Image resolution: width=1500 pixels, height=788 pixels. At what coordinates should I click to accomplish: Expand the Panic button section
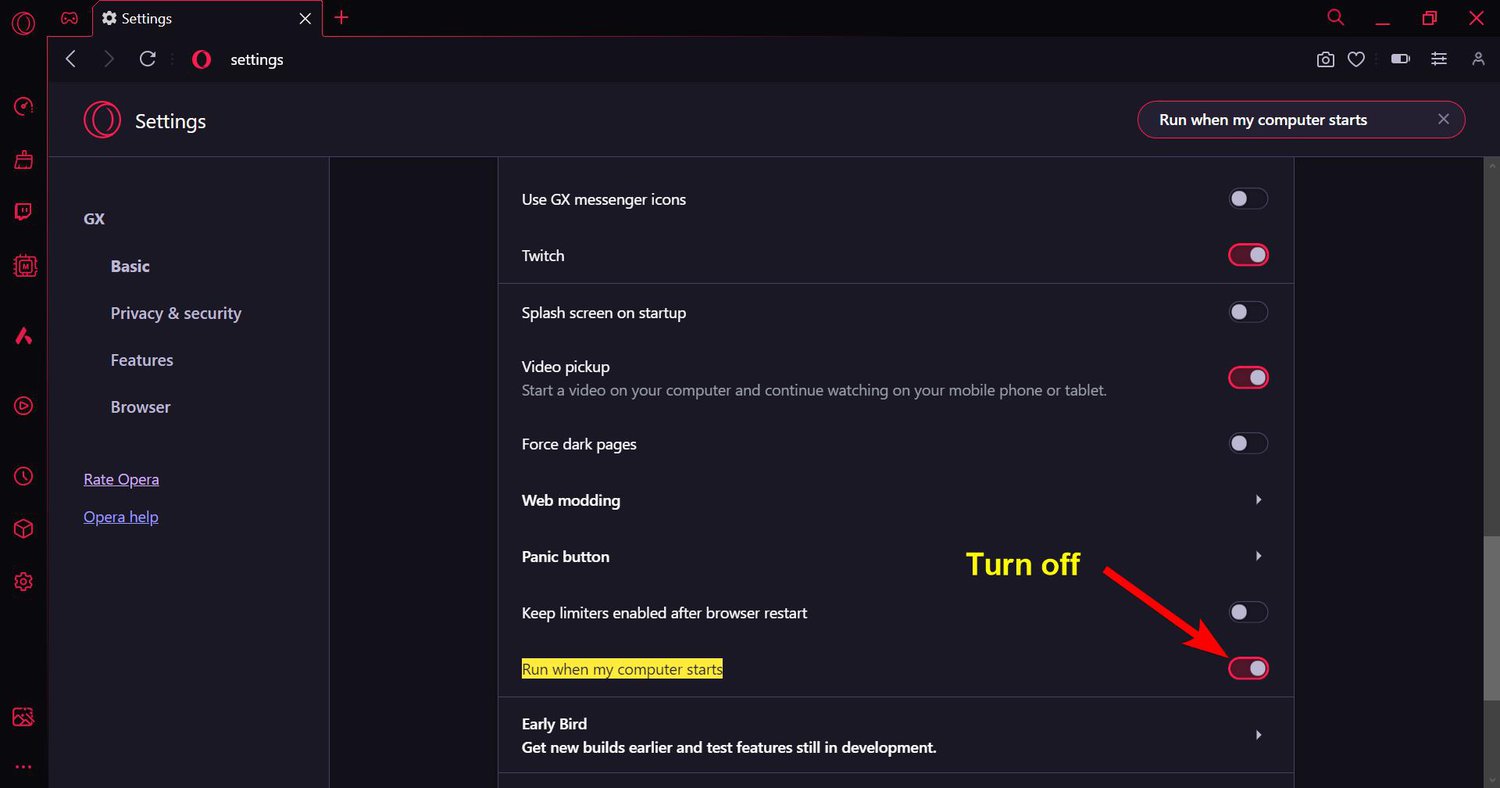1258,556
